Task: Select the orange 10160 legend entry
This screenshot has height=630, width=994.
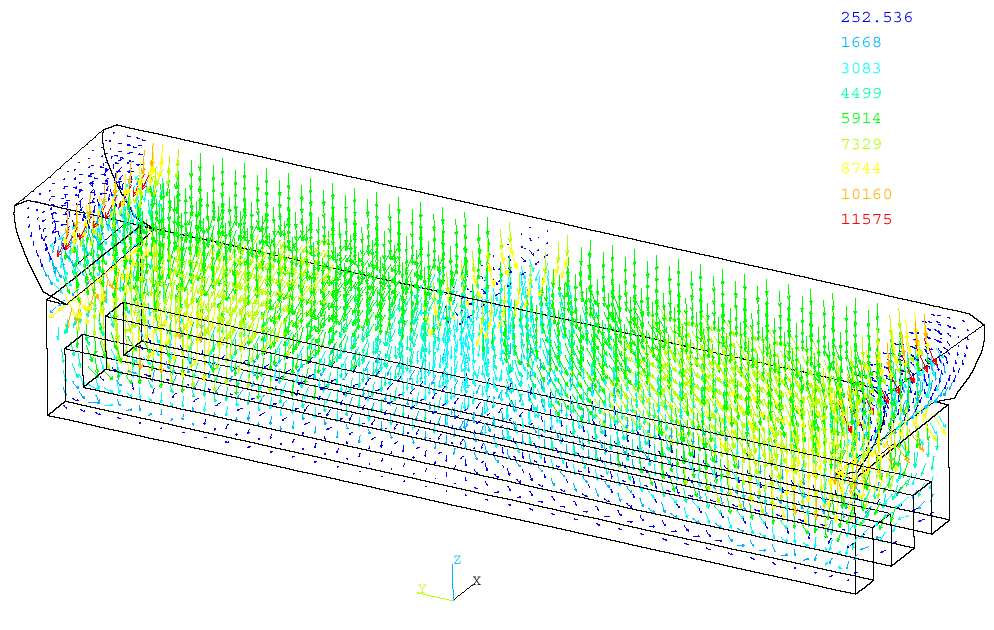Action: [x=866, y=194]
